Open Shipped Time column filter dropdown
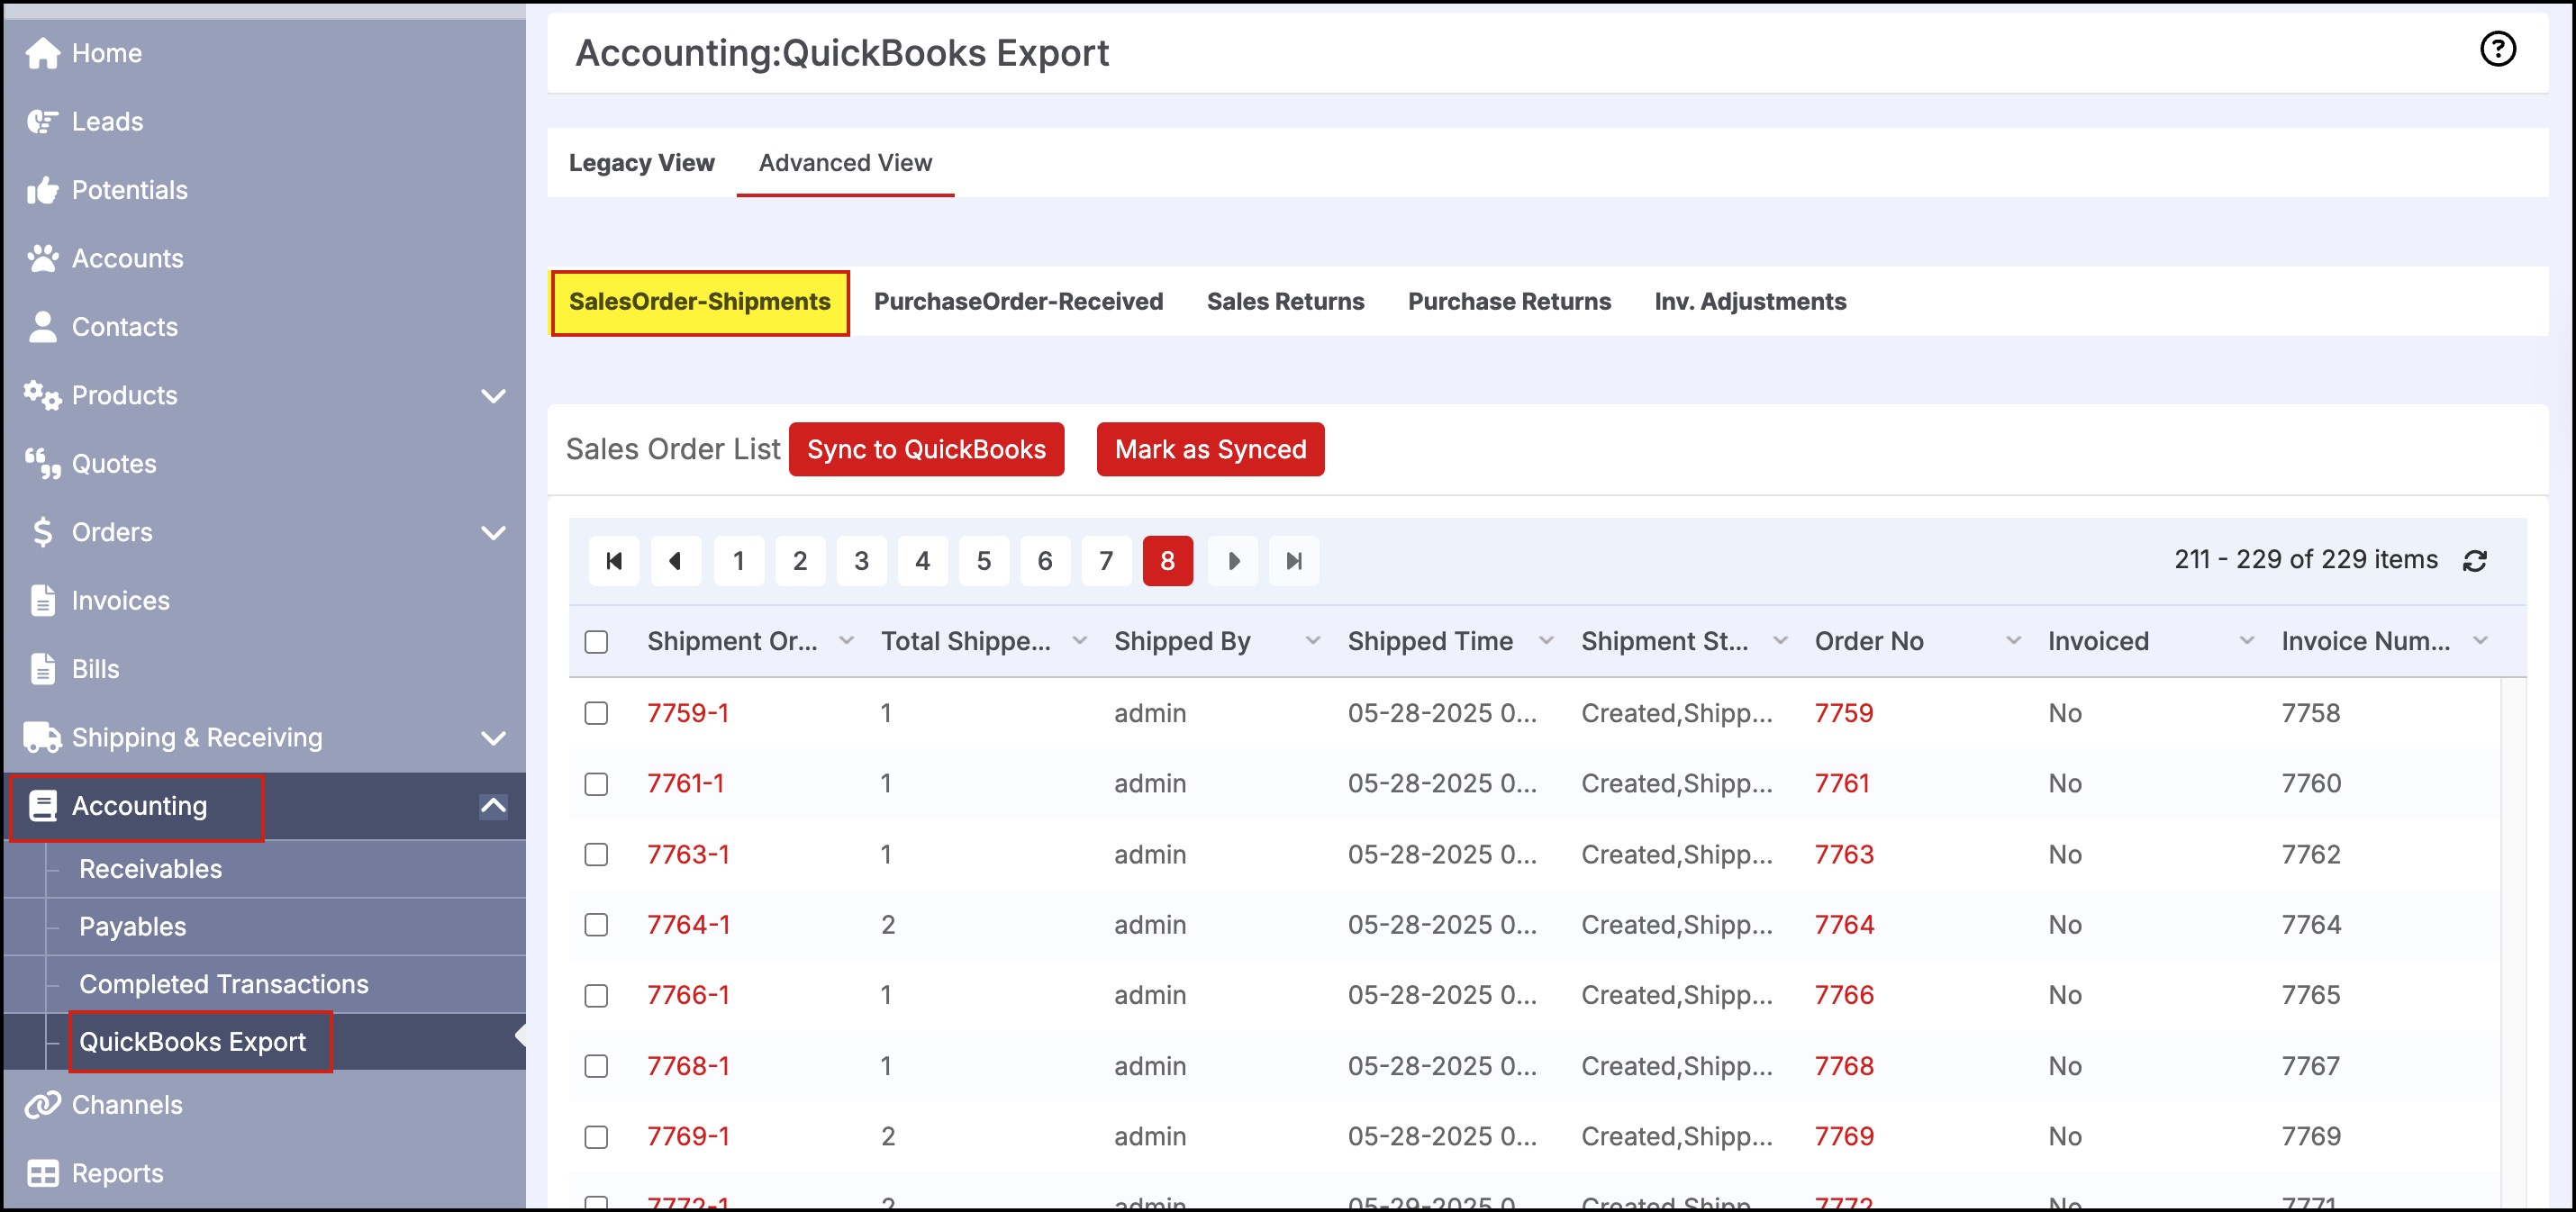2576x1212 pixels. [x=1546, y=641]
